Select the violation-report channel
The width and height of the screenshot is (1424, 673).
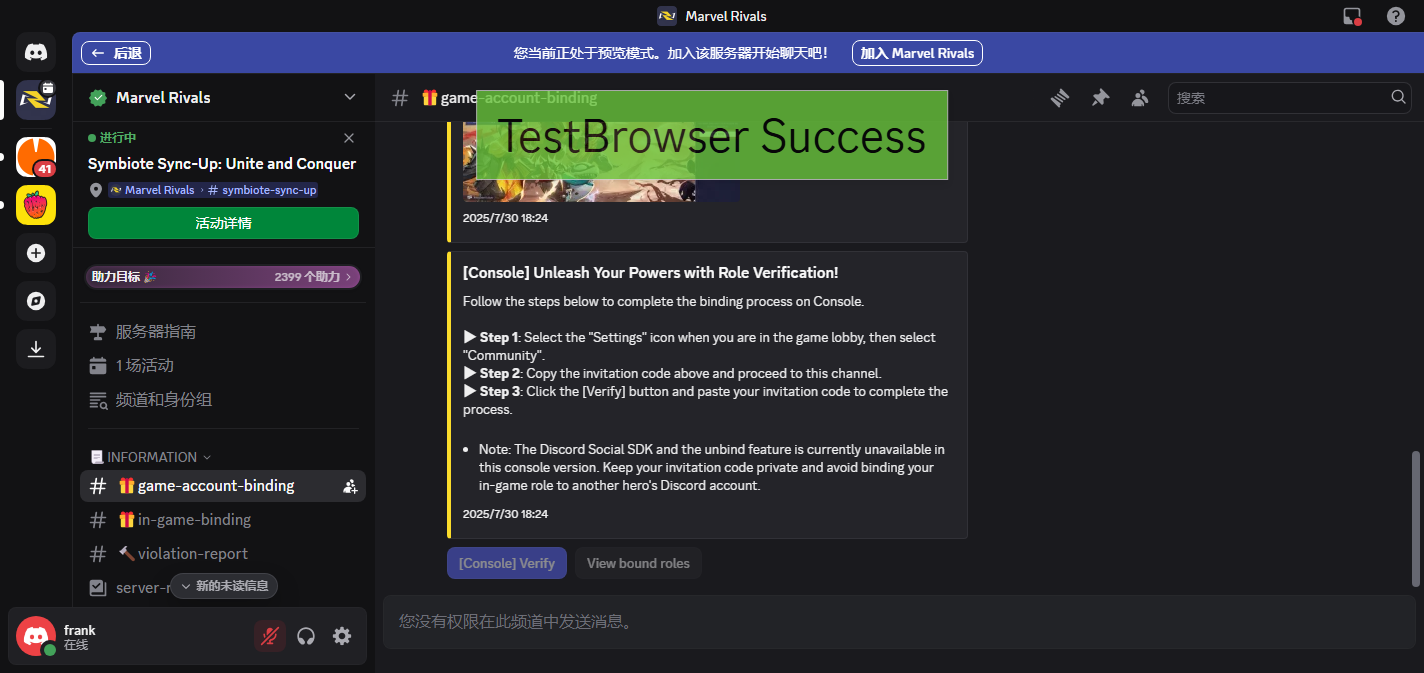click(x=192, y=554)
